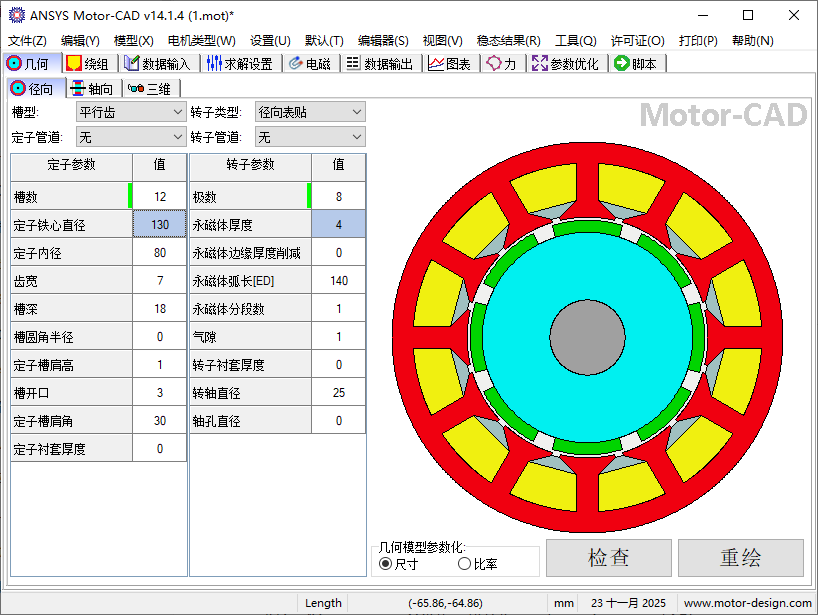Screen dimensions: 818x615
Task: Click the 永磁体弧长[ED] value field 140
Action: click(x=339, y=281)
